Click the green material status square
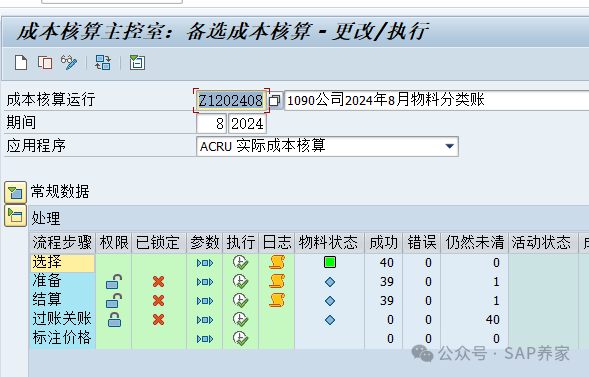The image size is (589, 377). click(330, 262)
